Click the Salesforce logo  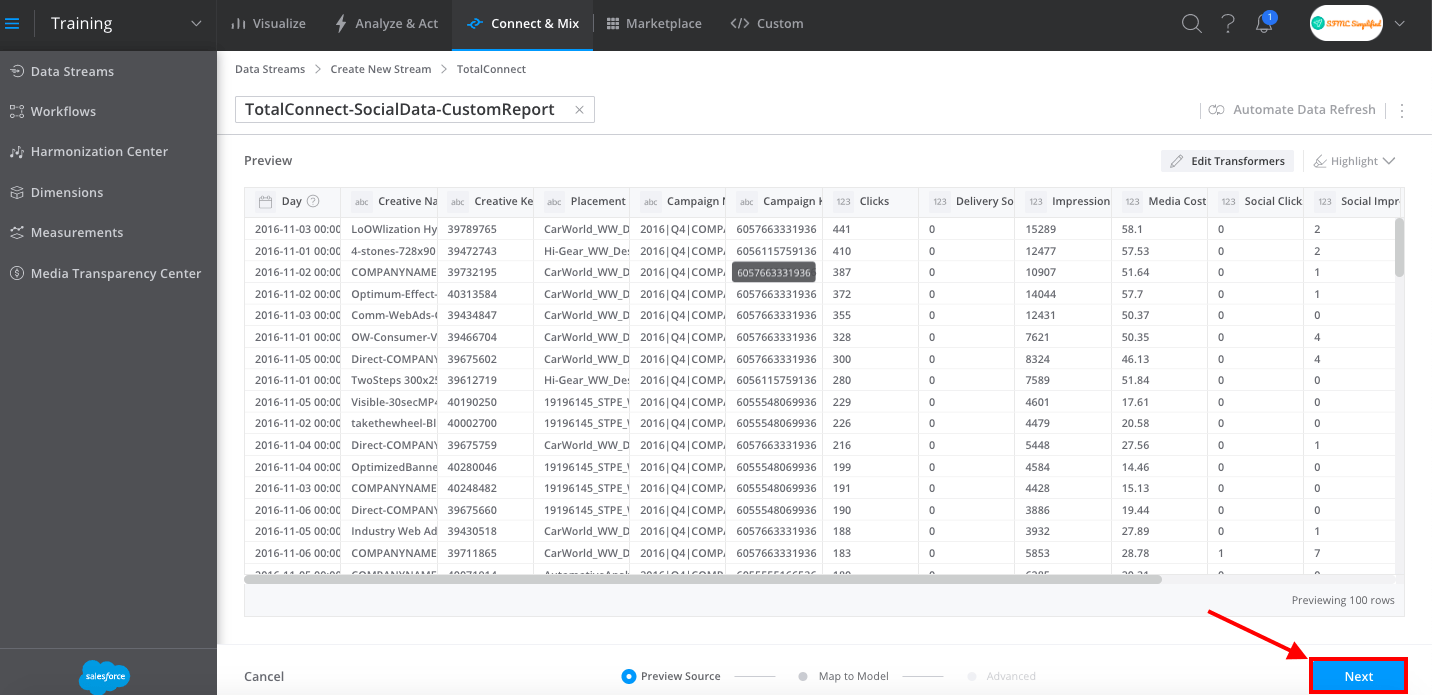tap(104, 676)
